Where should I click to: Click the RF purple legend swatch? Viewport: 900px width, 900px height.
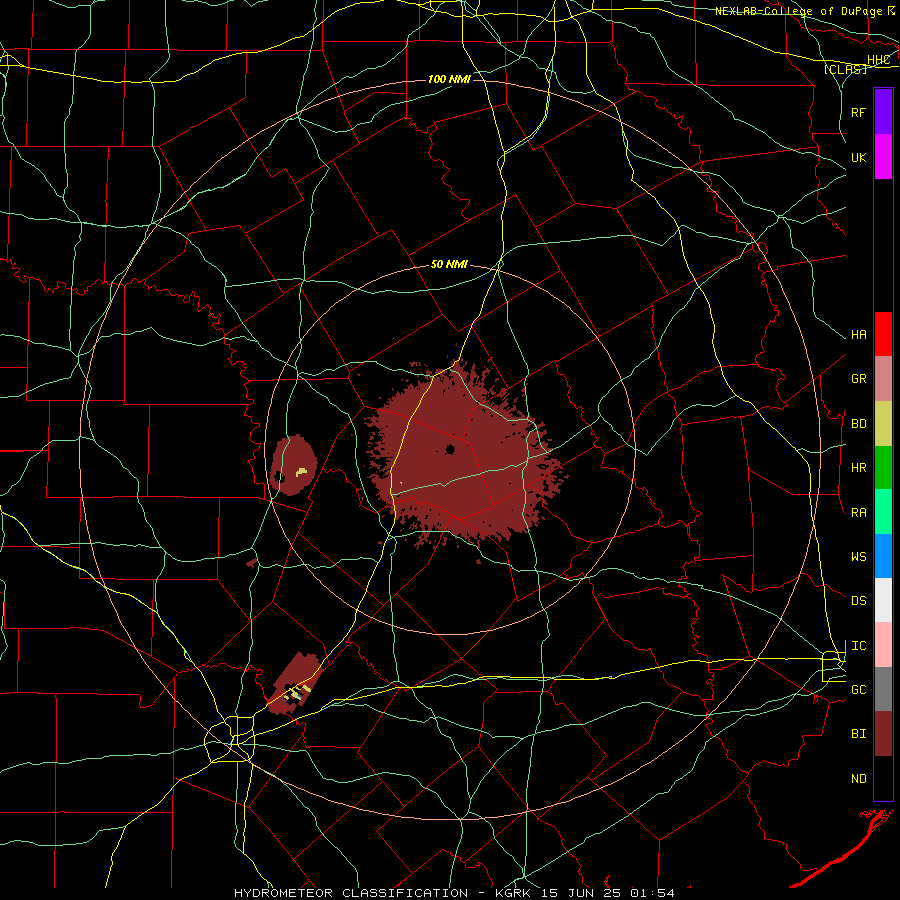pyautogui.click(x=883, y=112)
